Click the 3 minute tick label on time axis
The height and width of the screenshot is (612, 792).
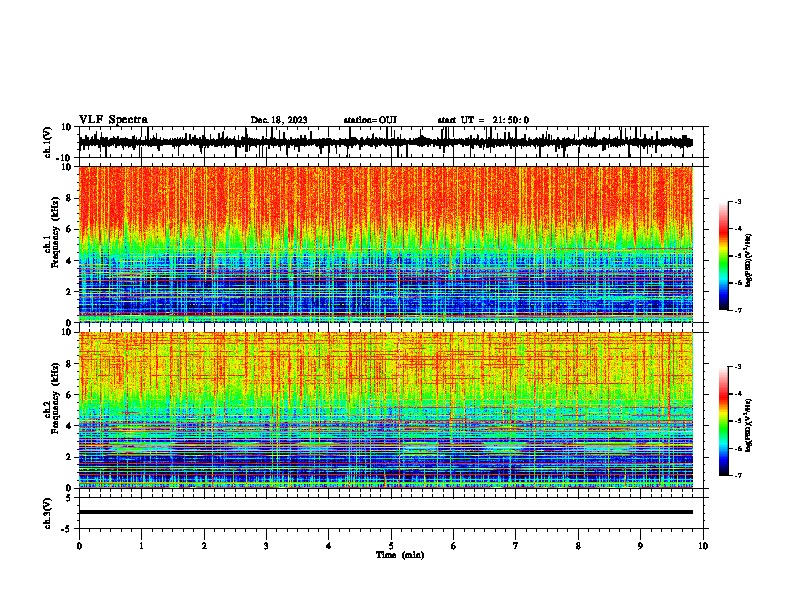coord(266,546)
